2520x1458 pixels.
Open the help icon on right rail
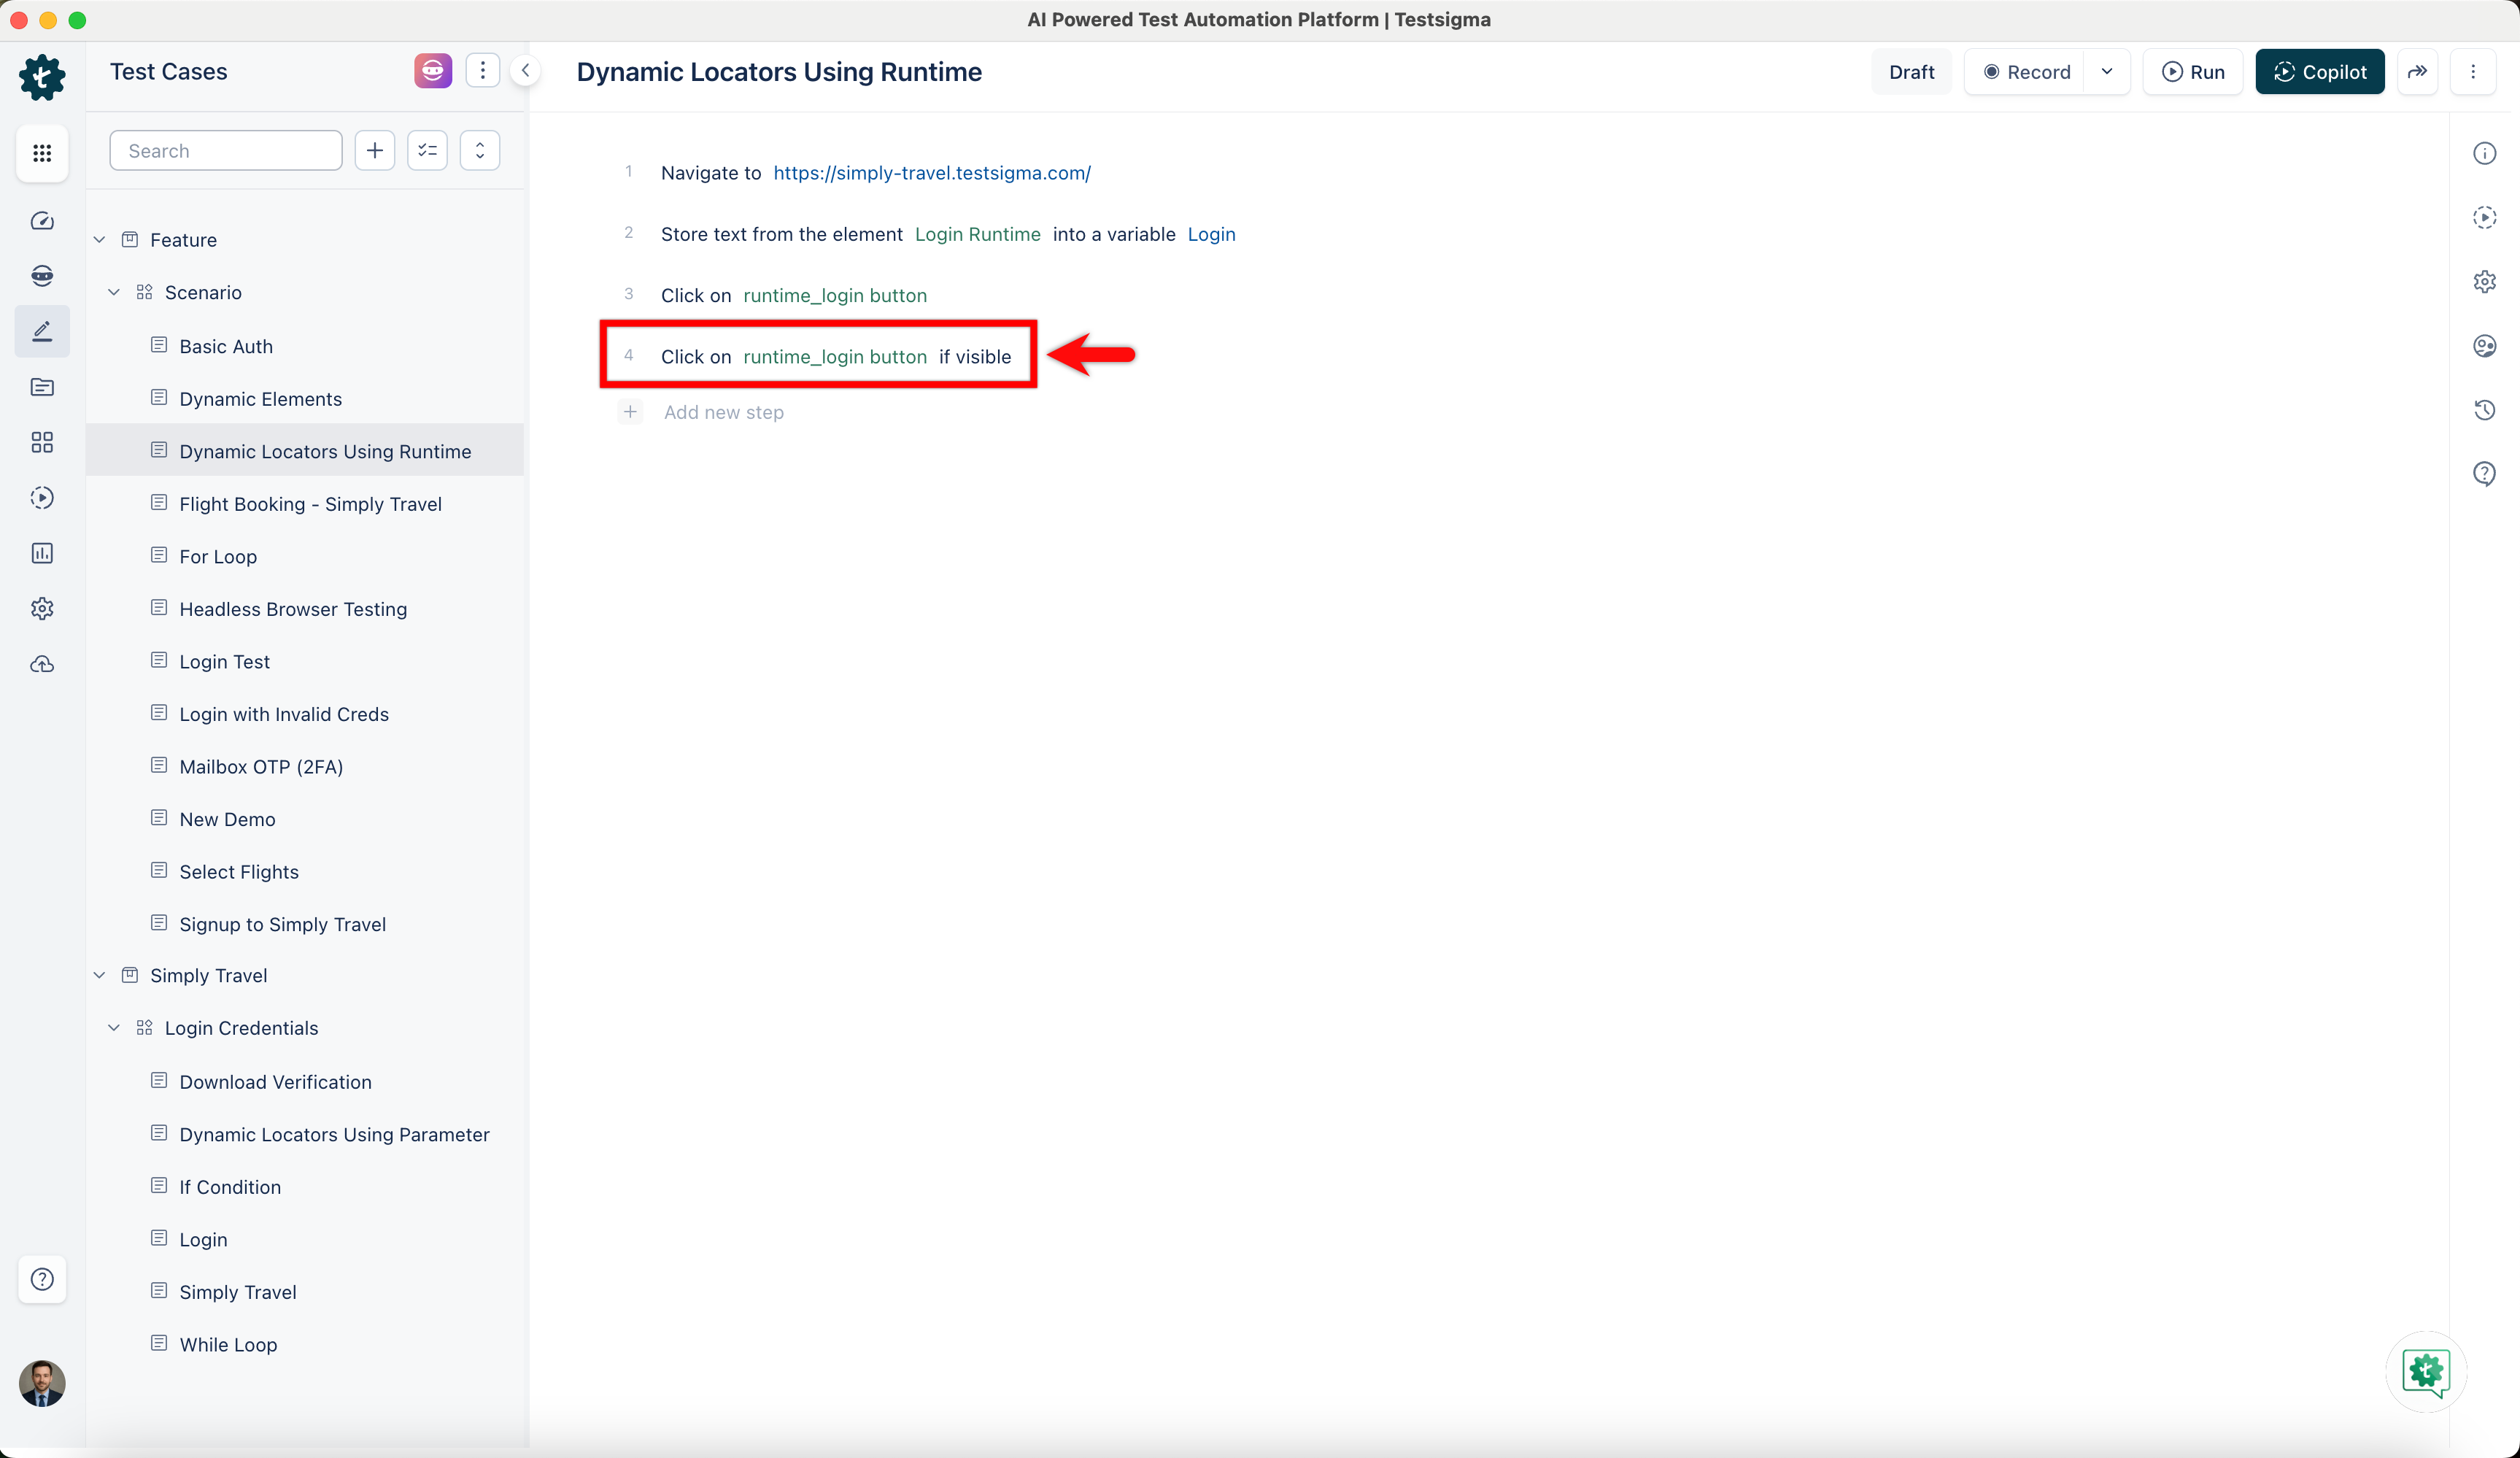click(2485, 474)
